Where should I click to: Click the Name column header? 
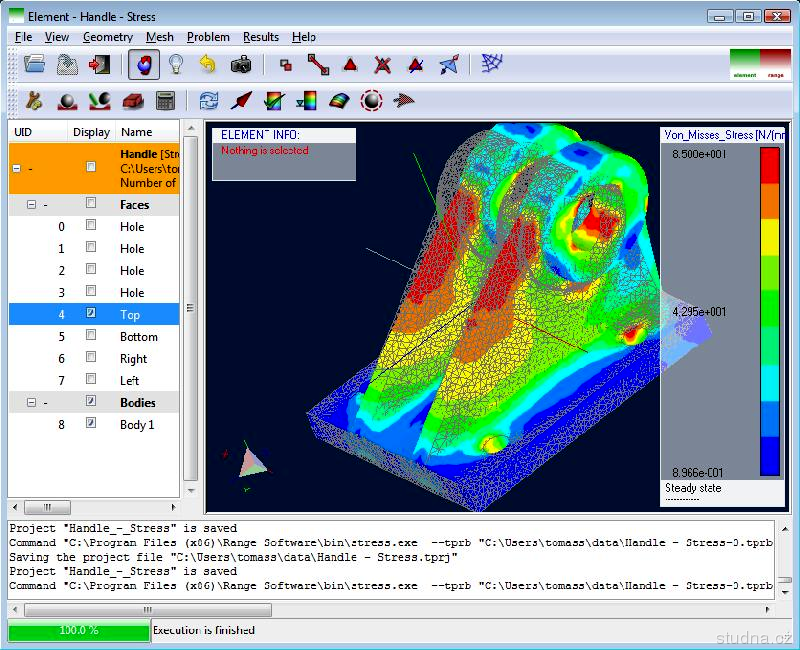[136, 132]
